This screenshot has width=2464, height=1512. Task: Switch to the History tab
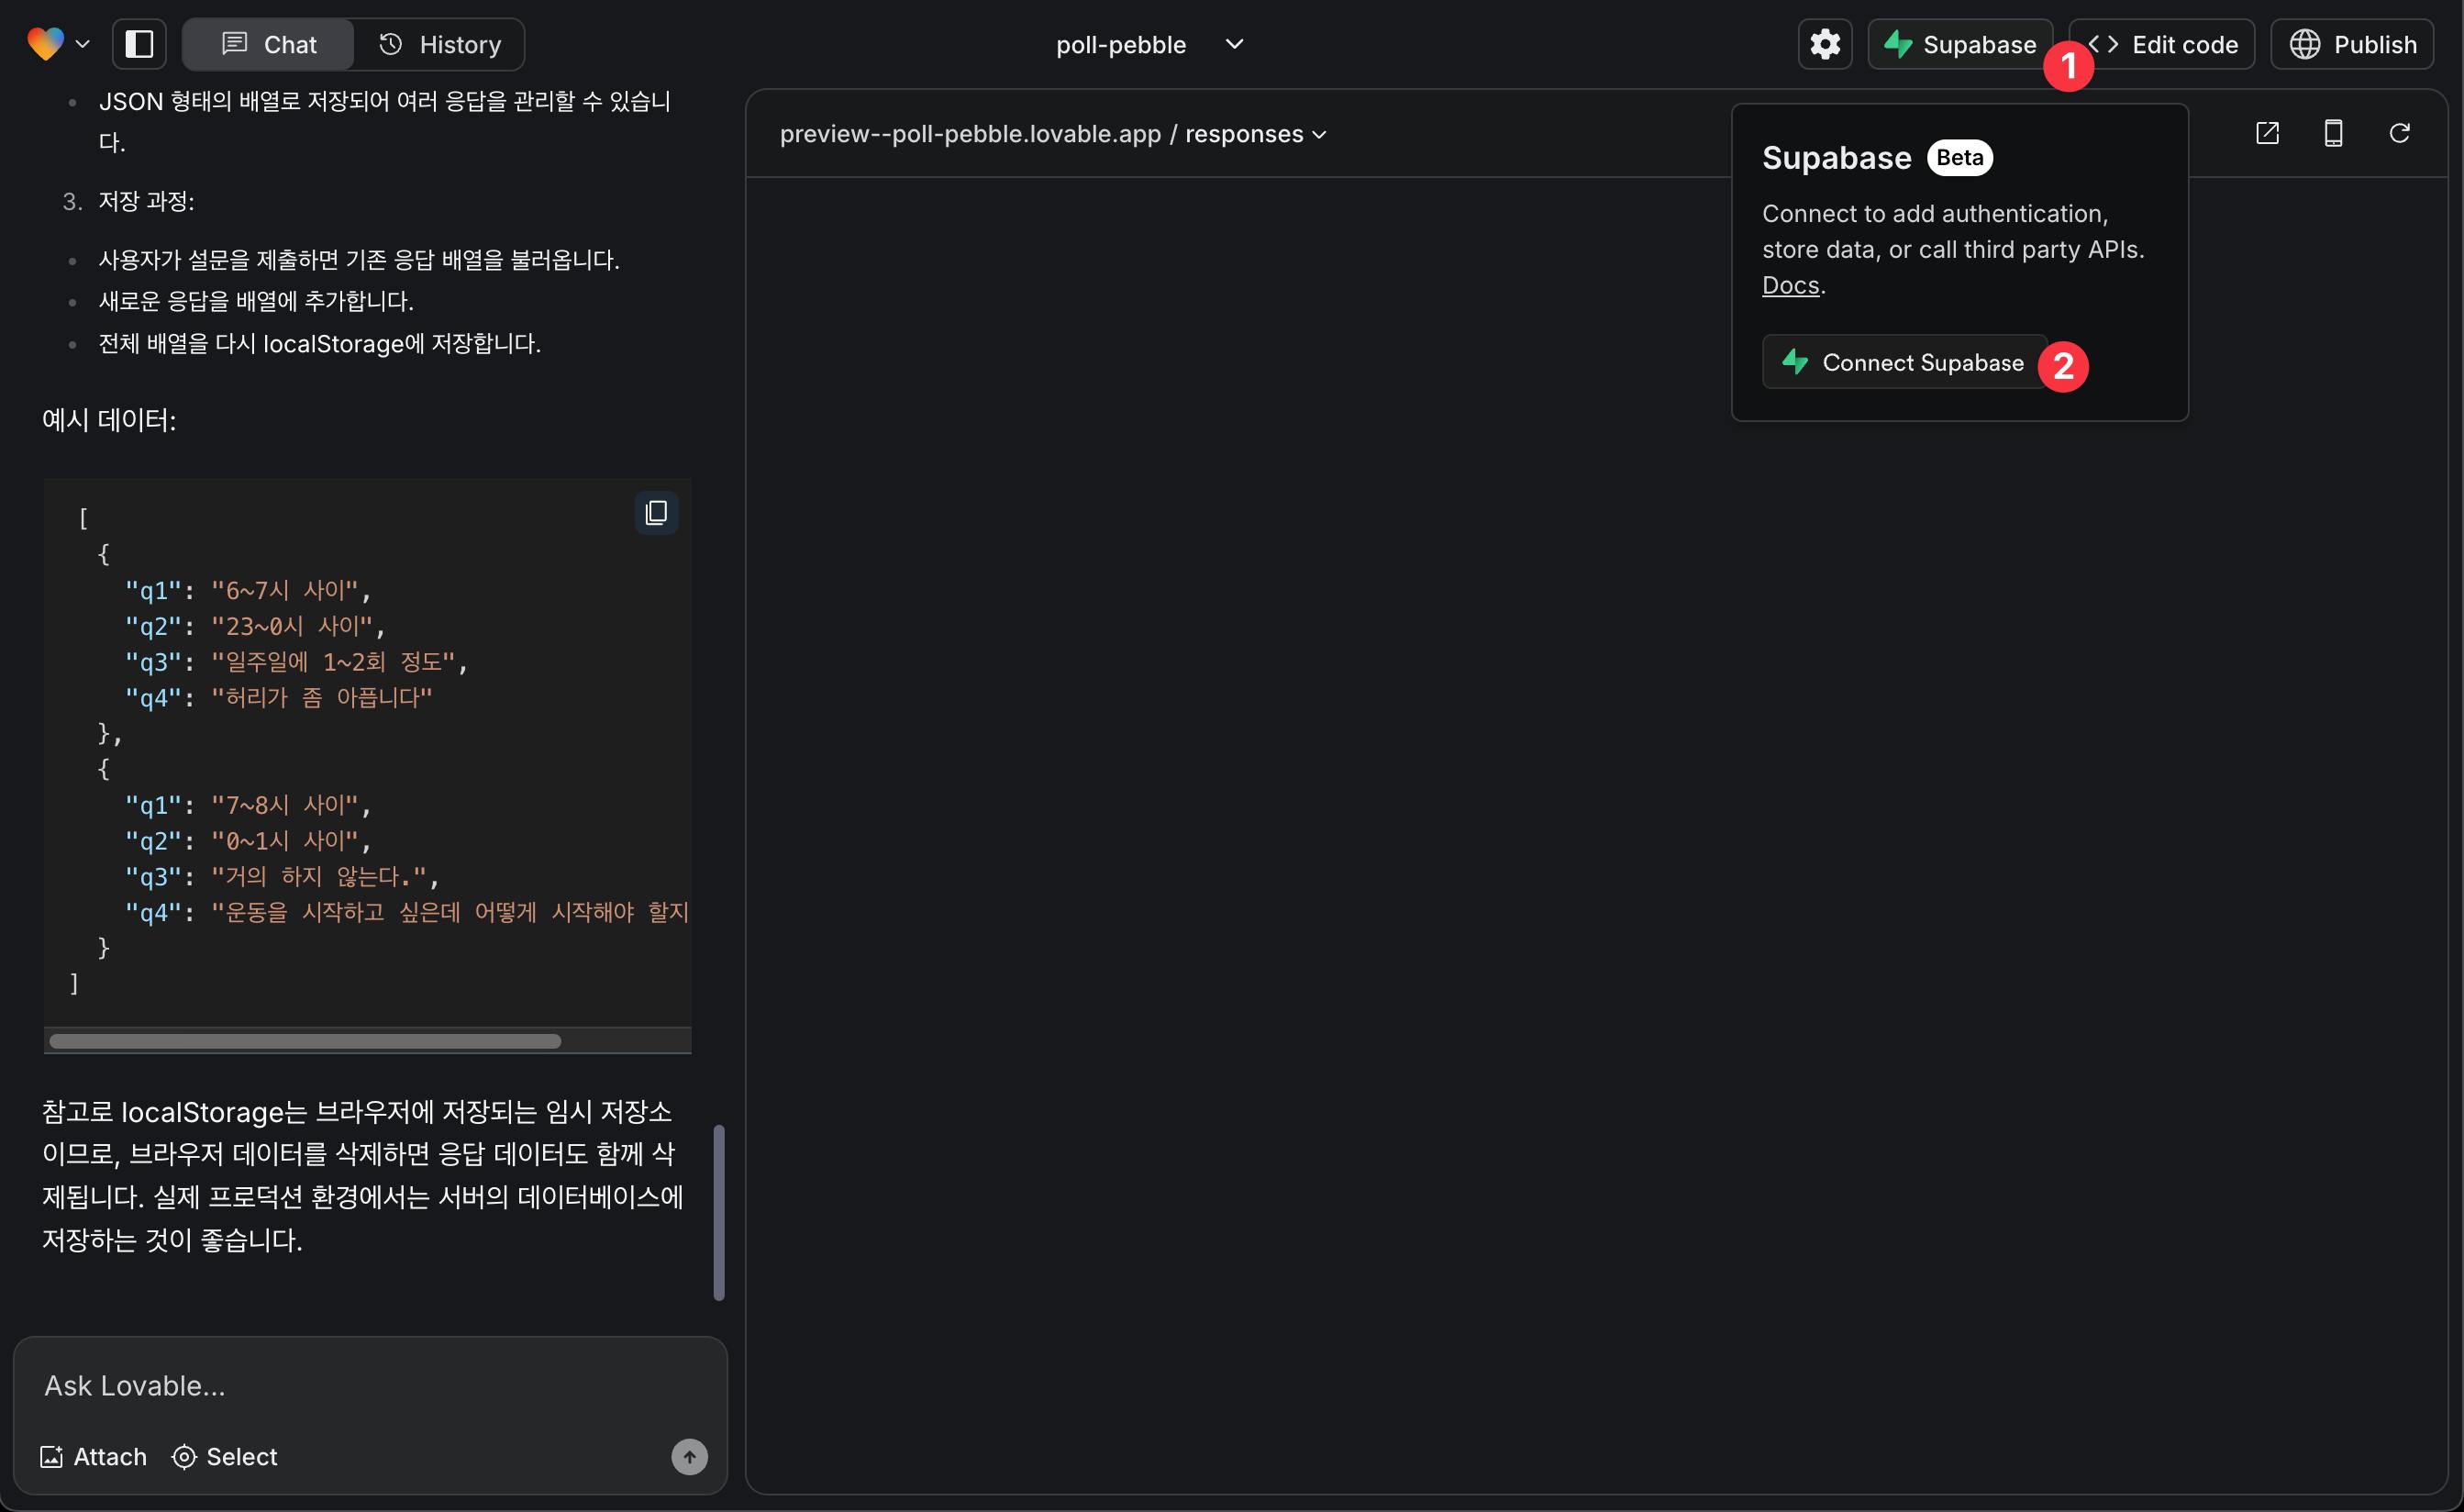click(439, 44)
